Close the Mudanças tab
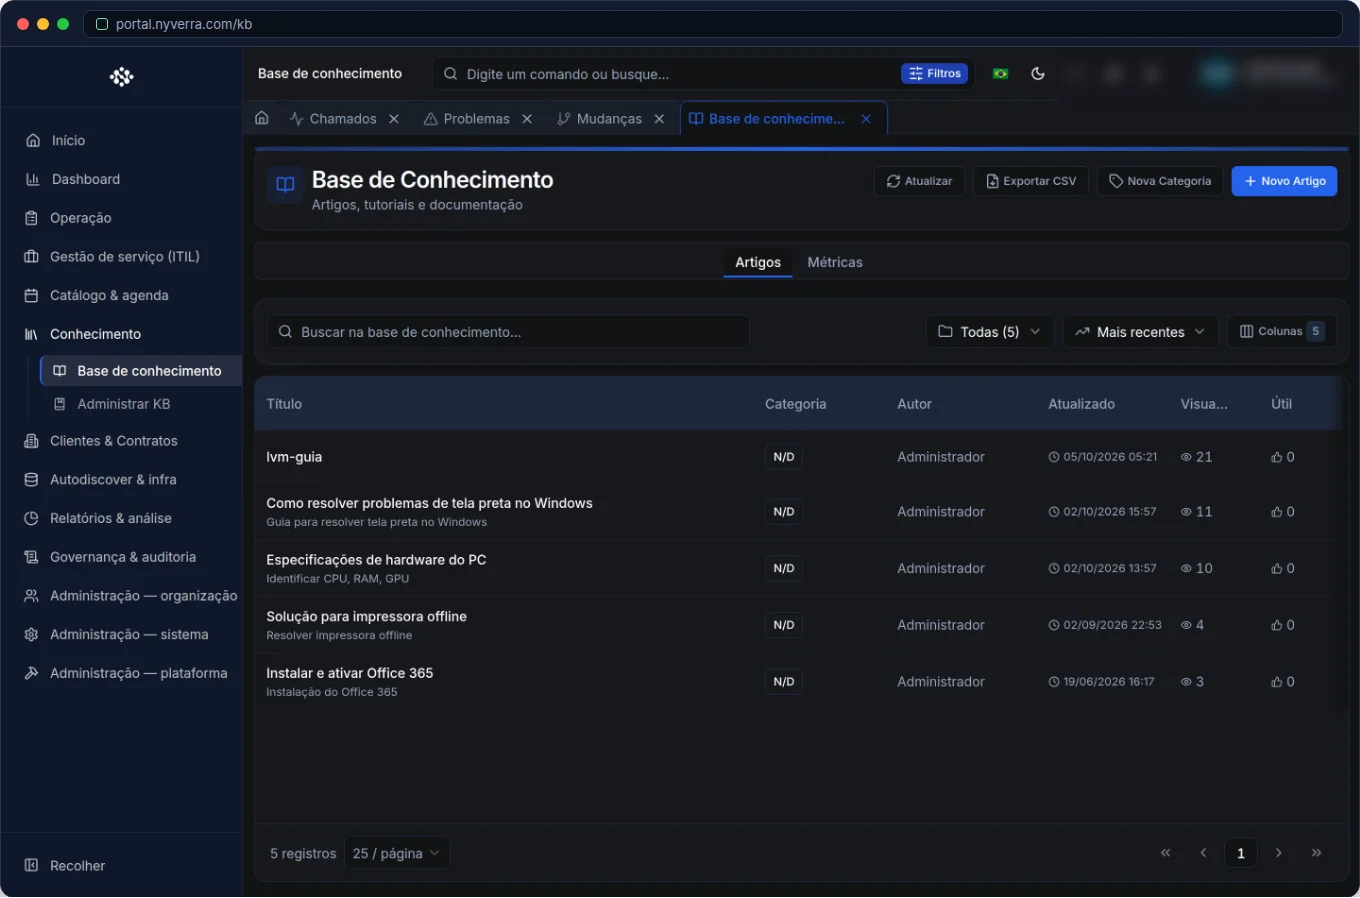This screenshot has width=1360, height=898. pos(659,119)
